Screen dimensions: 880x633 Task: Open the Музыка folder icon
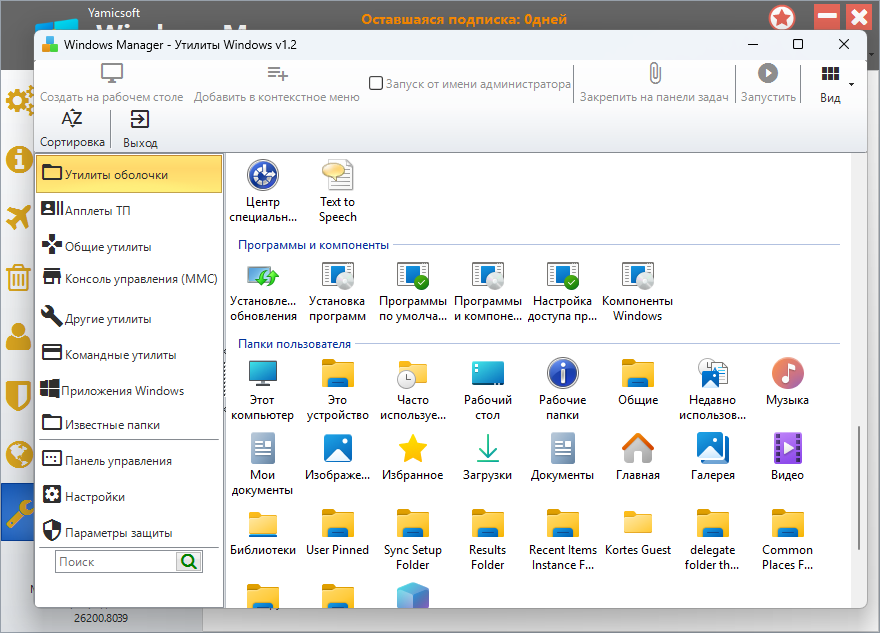(787, 375)
